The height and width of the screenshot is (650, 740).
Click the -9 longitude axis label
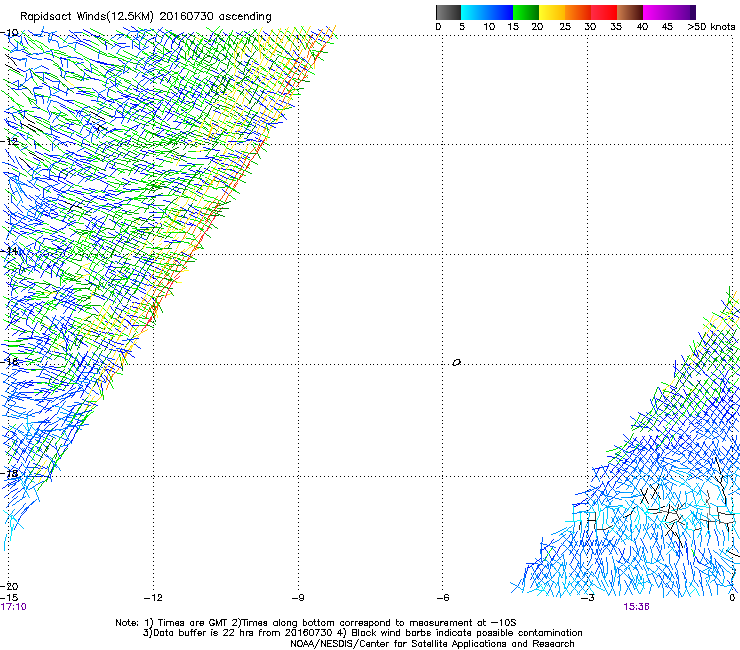(x=298, y=598)
